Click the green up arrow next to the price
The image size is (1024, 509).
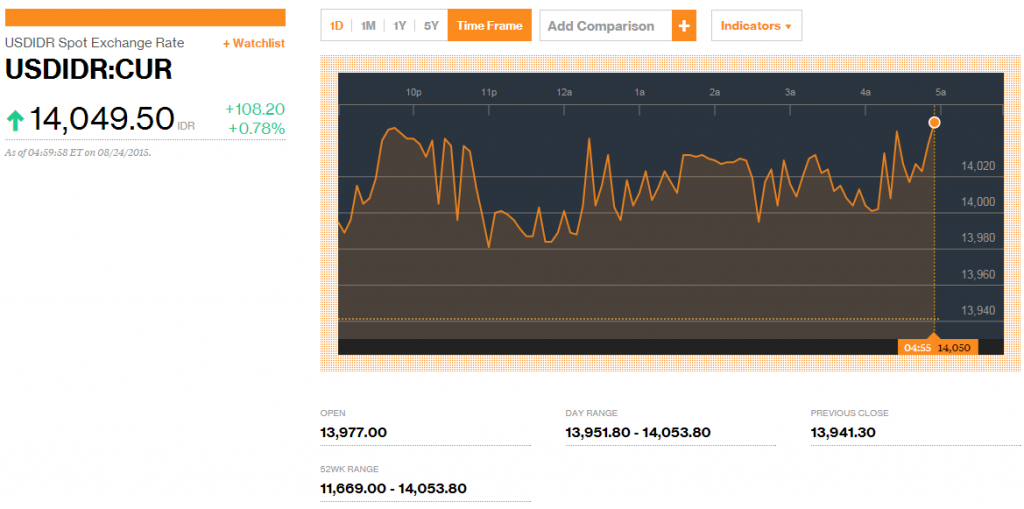tap(15, 121)
